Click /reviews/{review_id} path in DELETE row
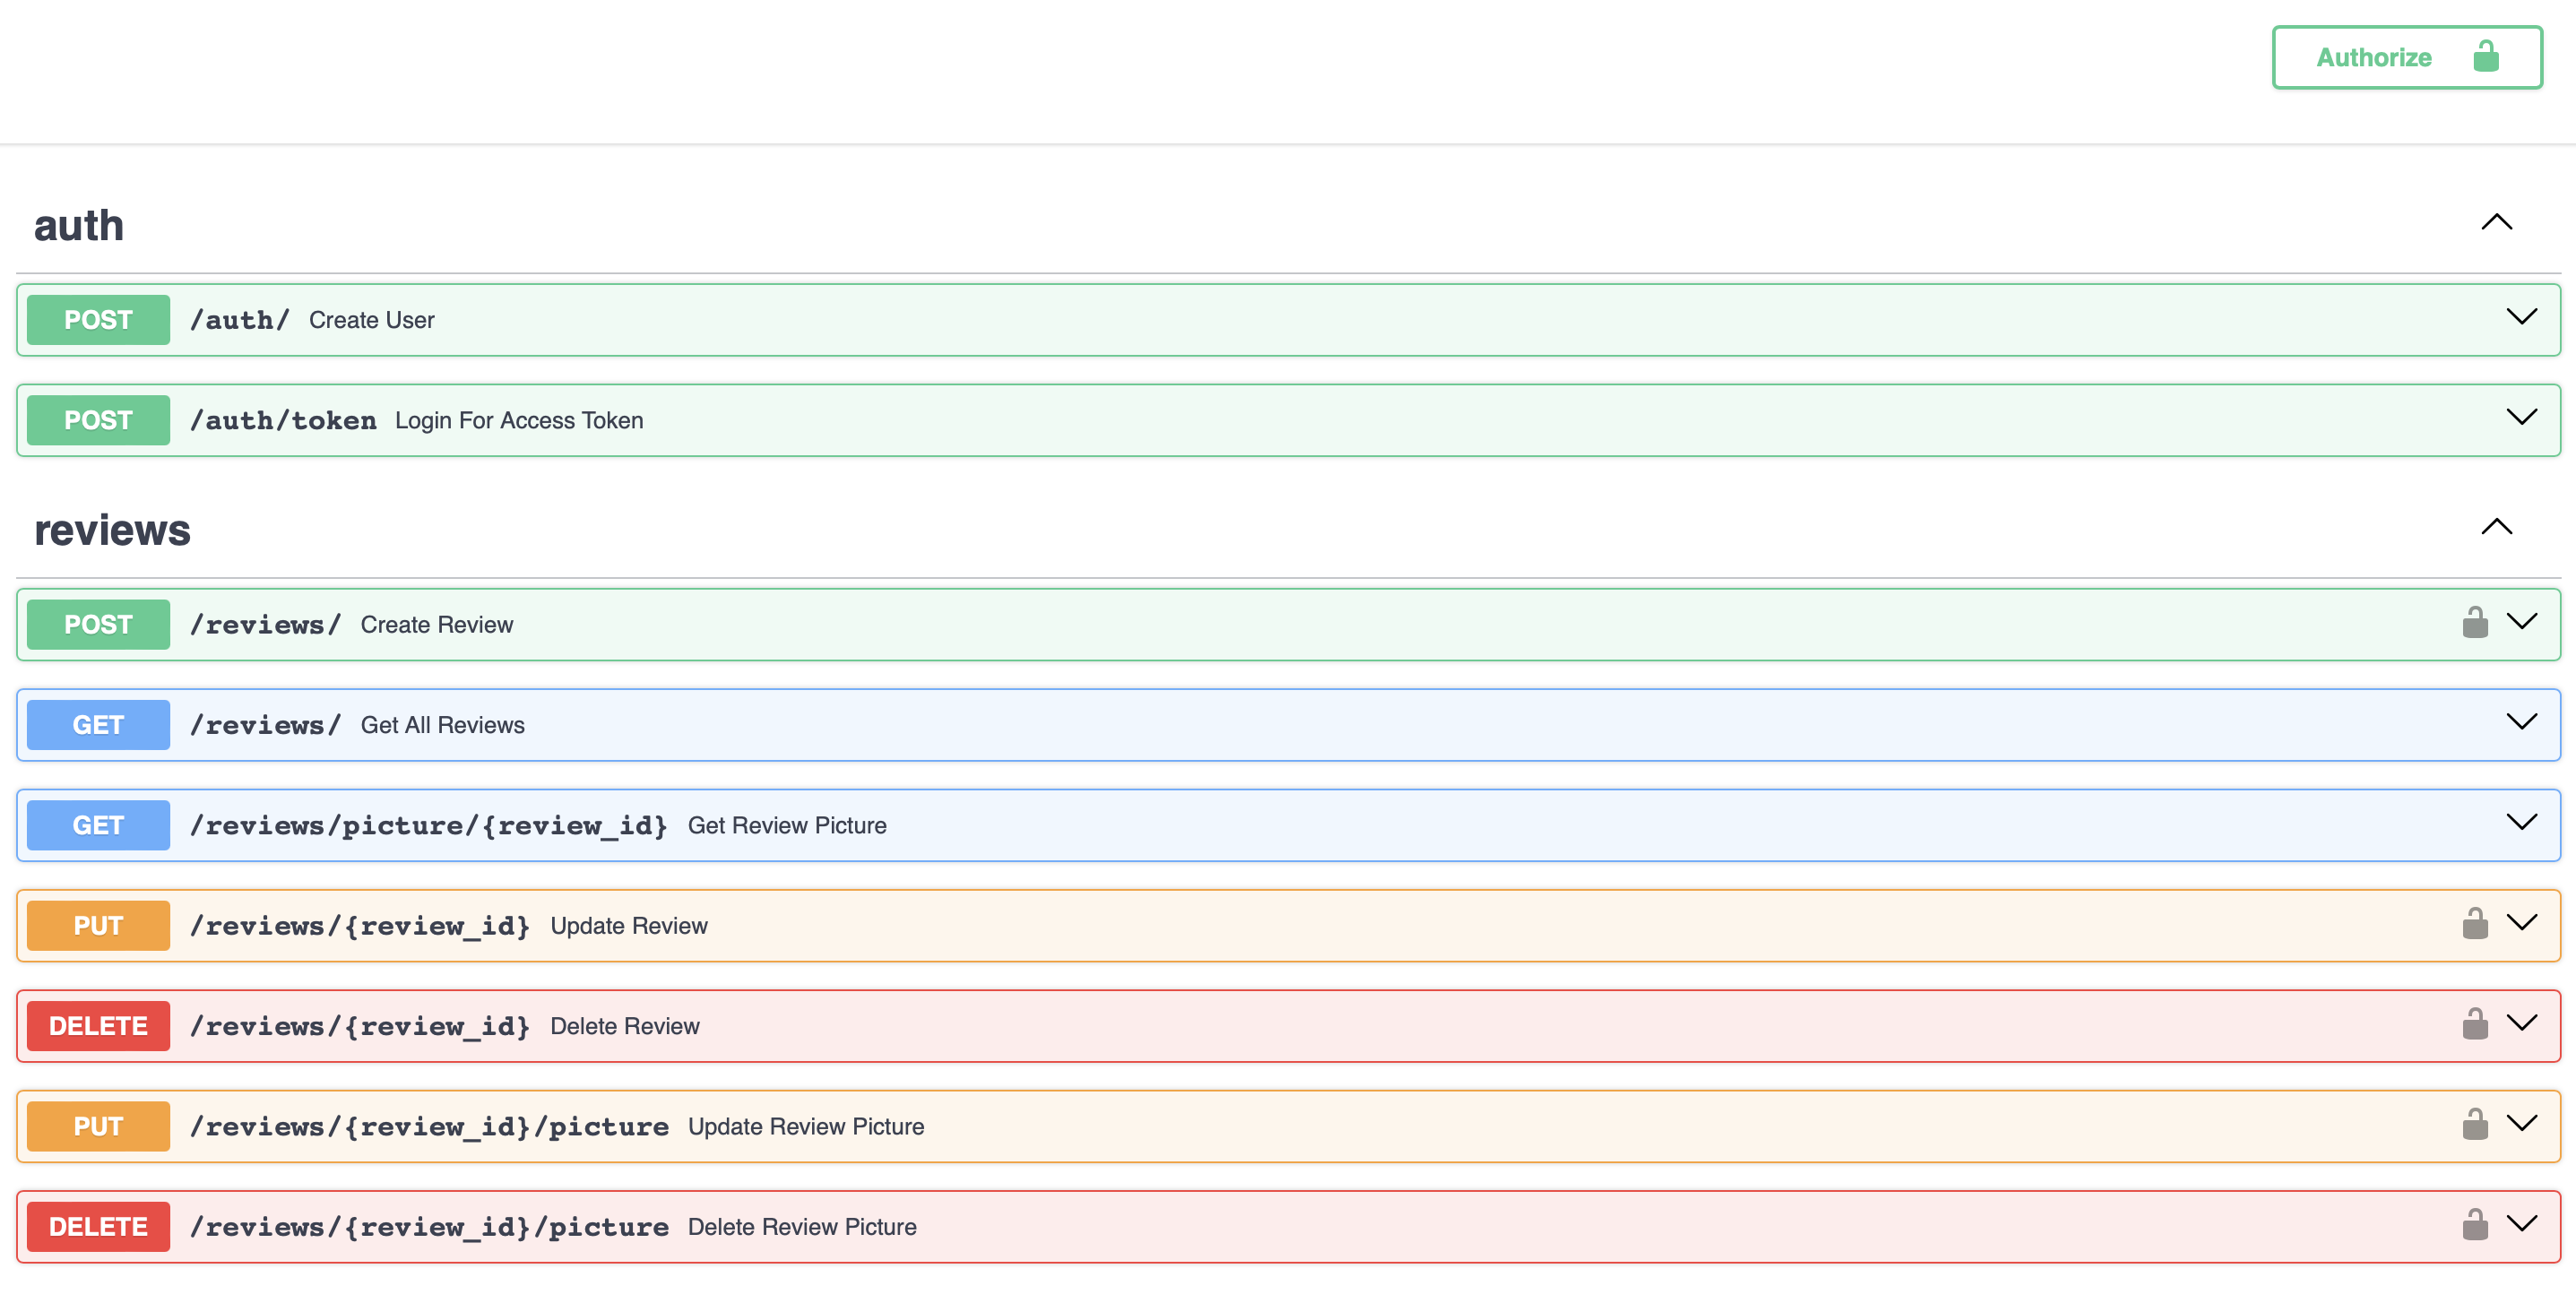Viewport: 2576px width, 1303px height. (x=360, y=1026)
